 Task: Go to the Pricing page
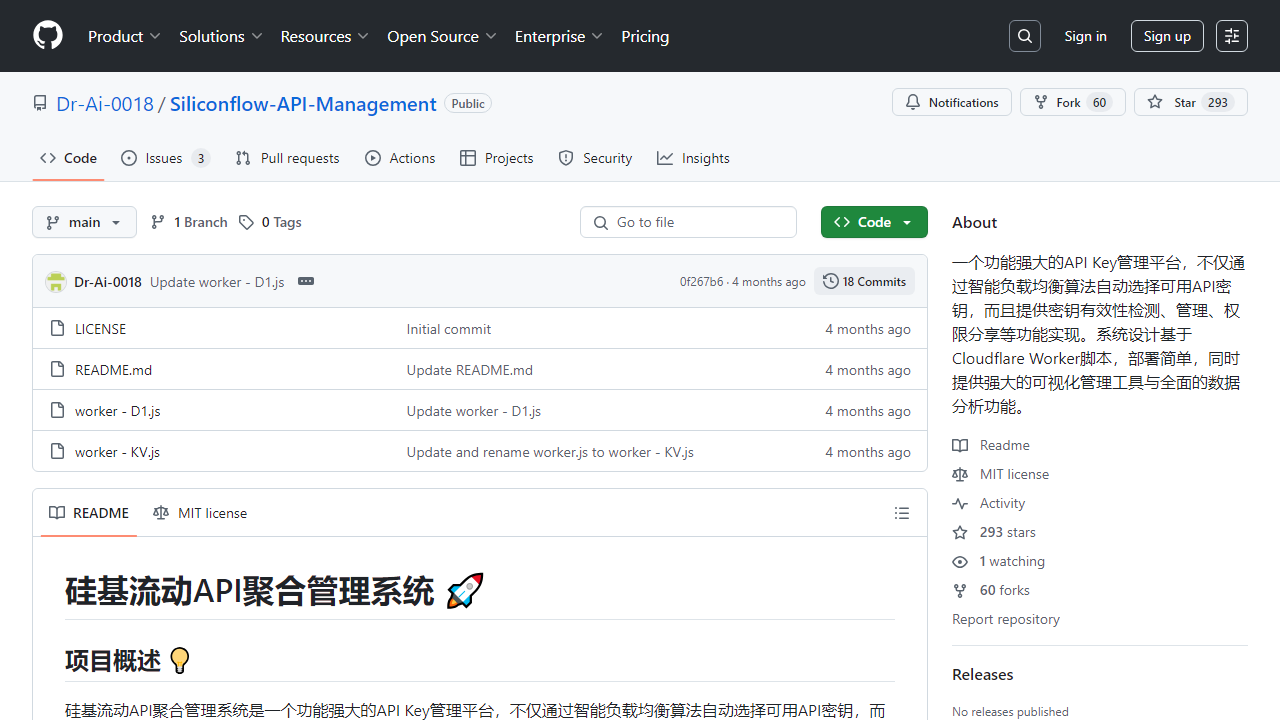[x=645, y=36]
